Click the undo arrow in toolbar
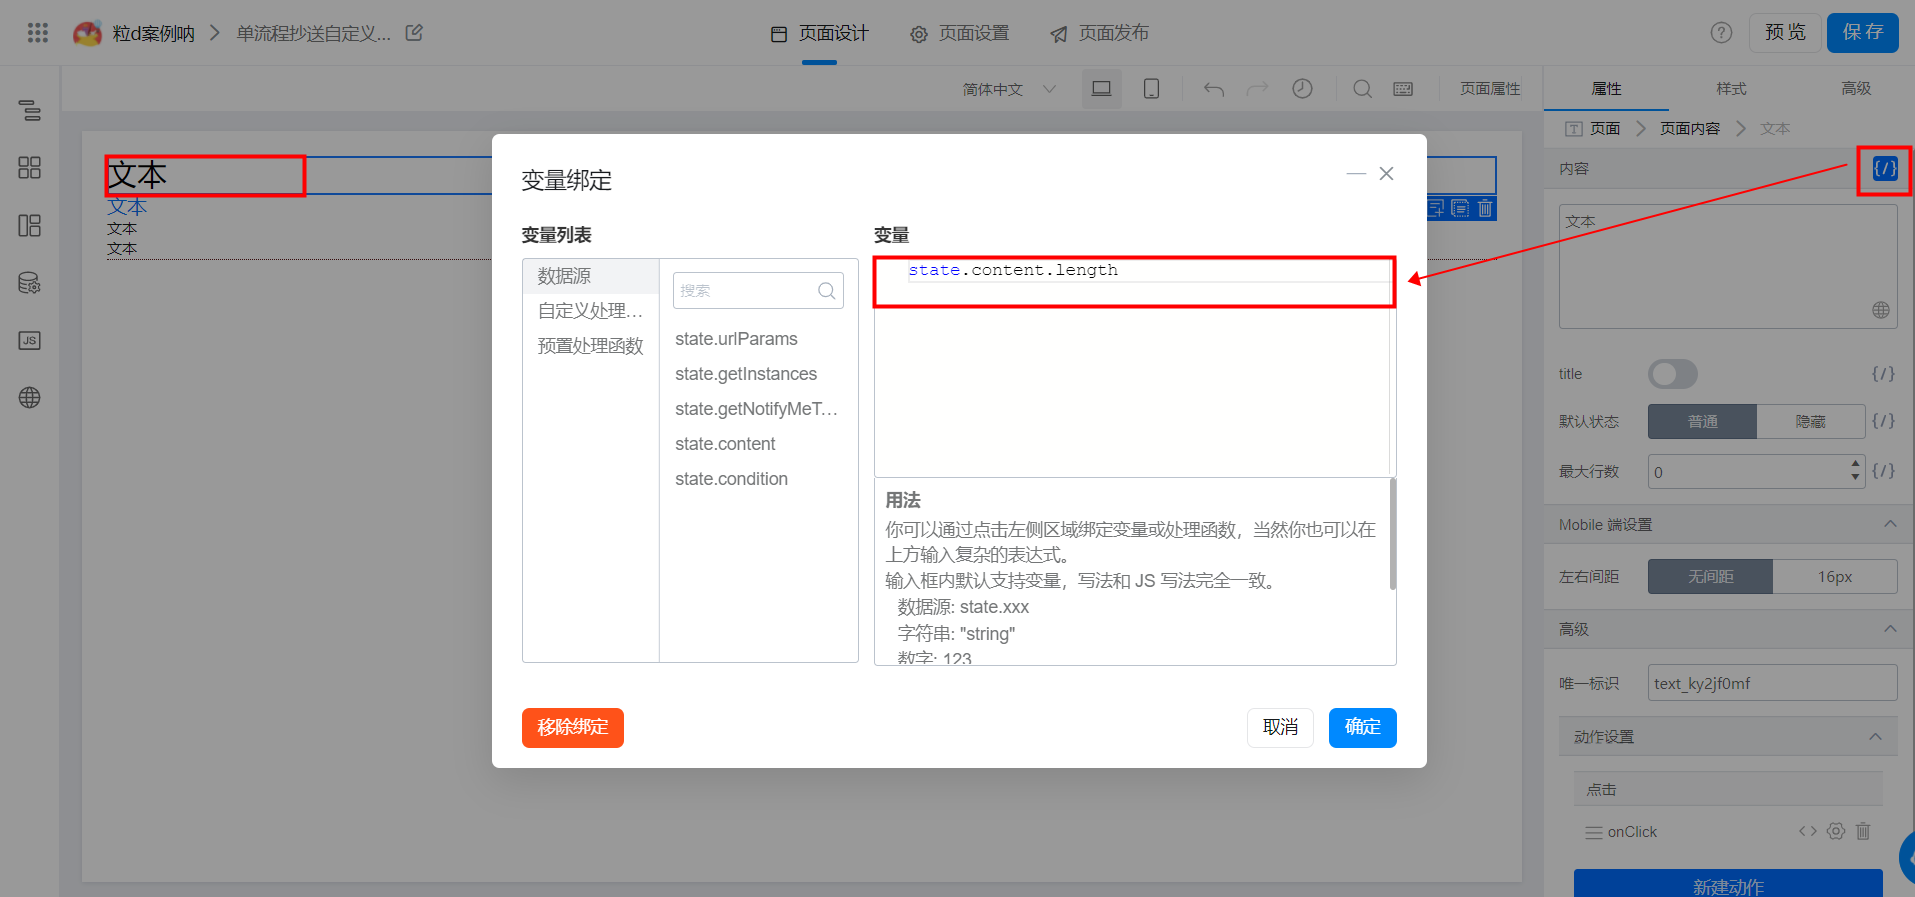This screenshot has width=1915, height=897. (1214, 89)
